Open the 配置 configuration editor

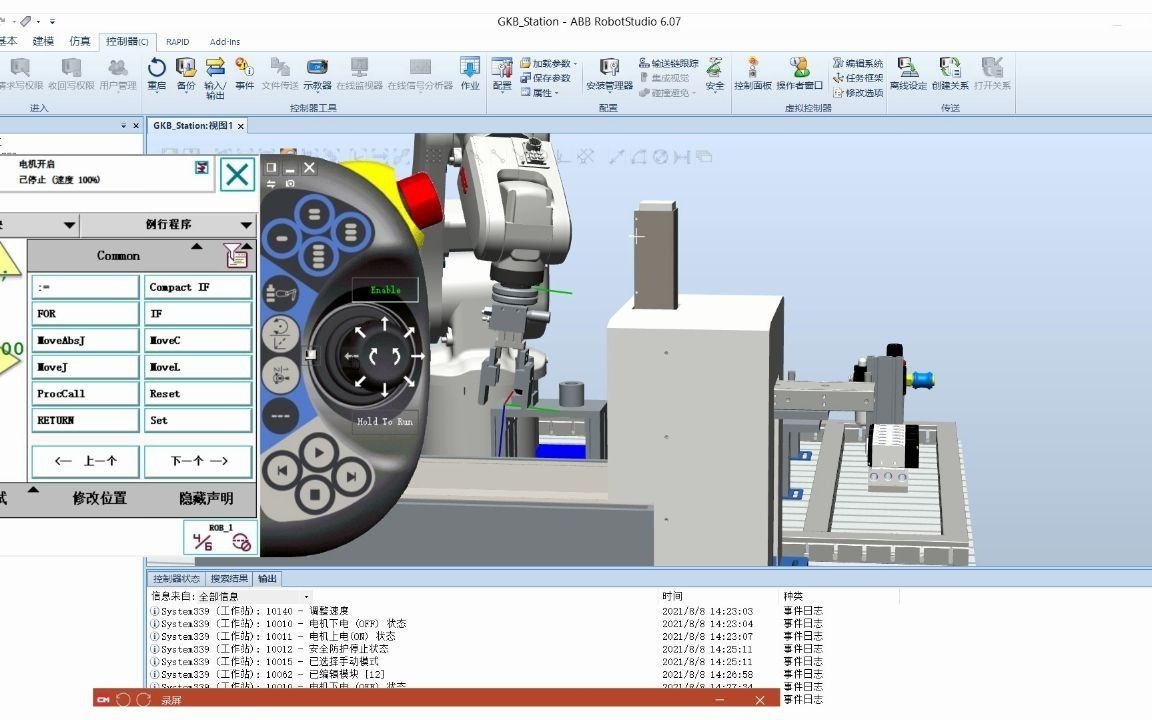(x=503, y=73)
